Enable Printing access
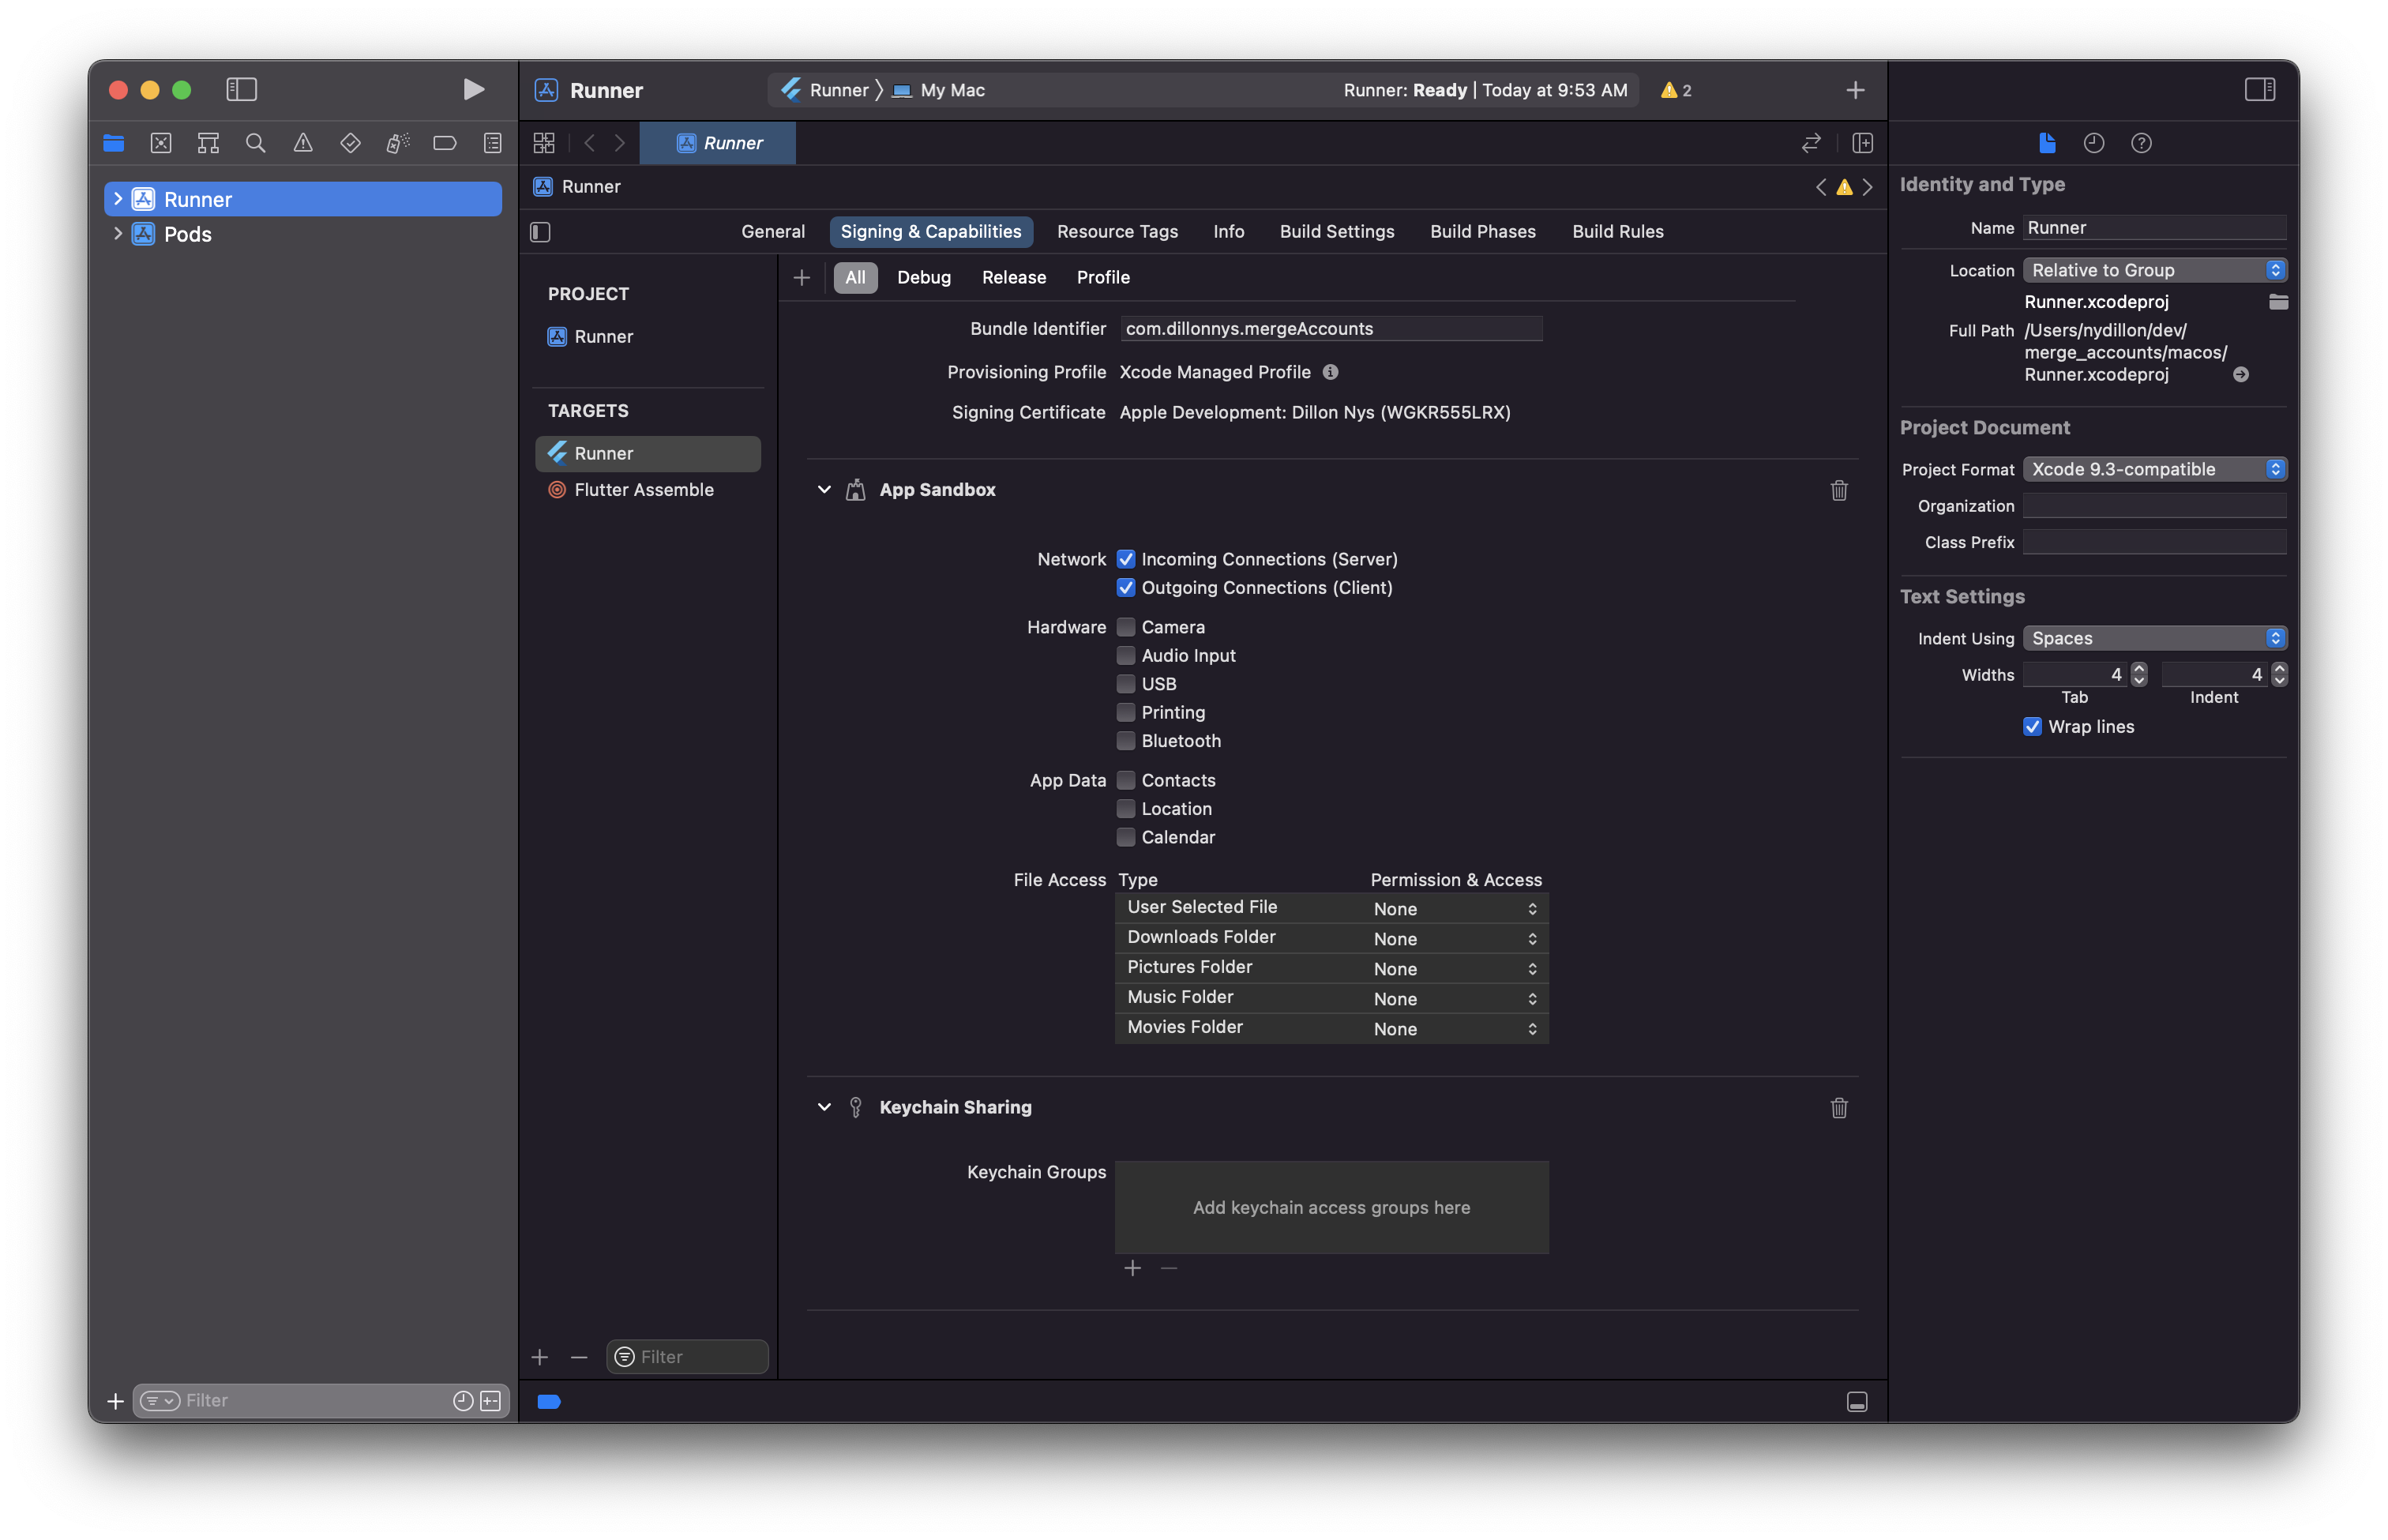This screenshot has width=2388, height=1540. tap(1126, 713)
